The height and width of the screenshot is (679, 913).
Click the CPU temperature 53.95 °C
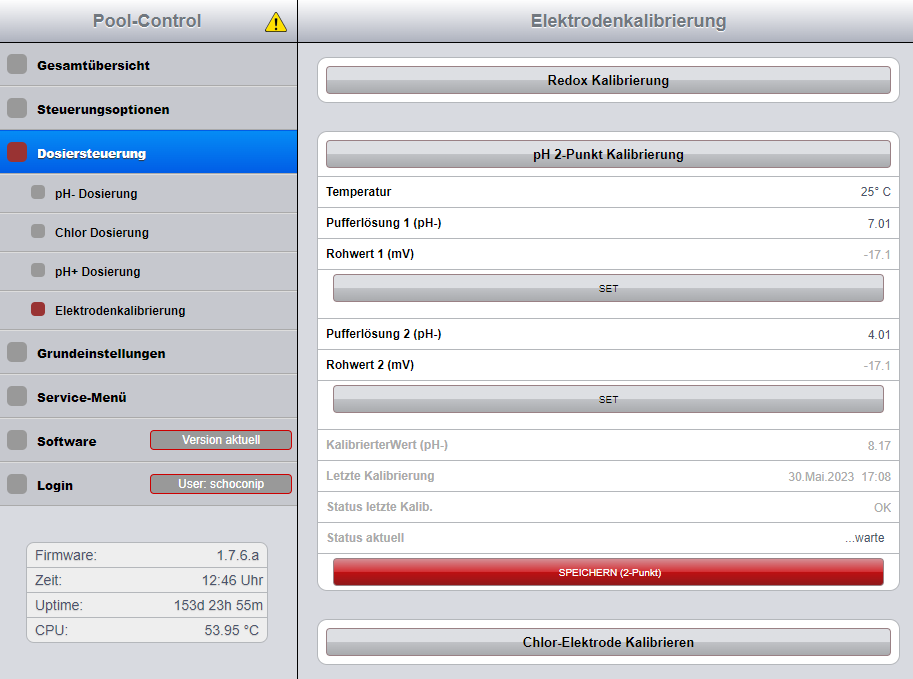[x=232, y=631]
